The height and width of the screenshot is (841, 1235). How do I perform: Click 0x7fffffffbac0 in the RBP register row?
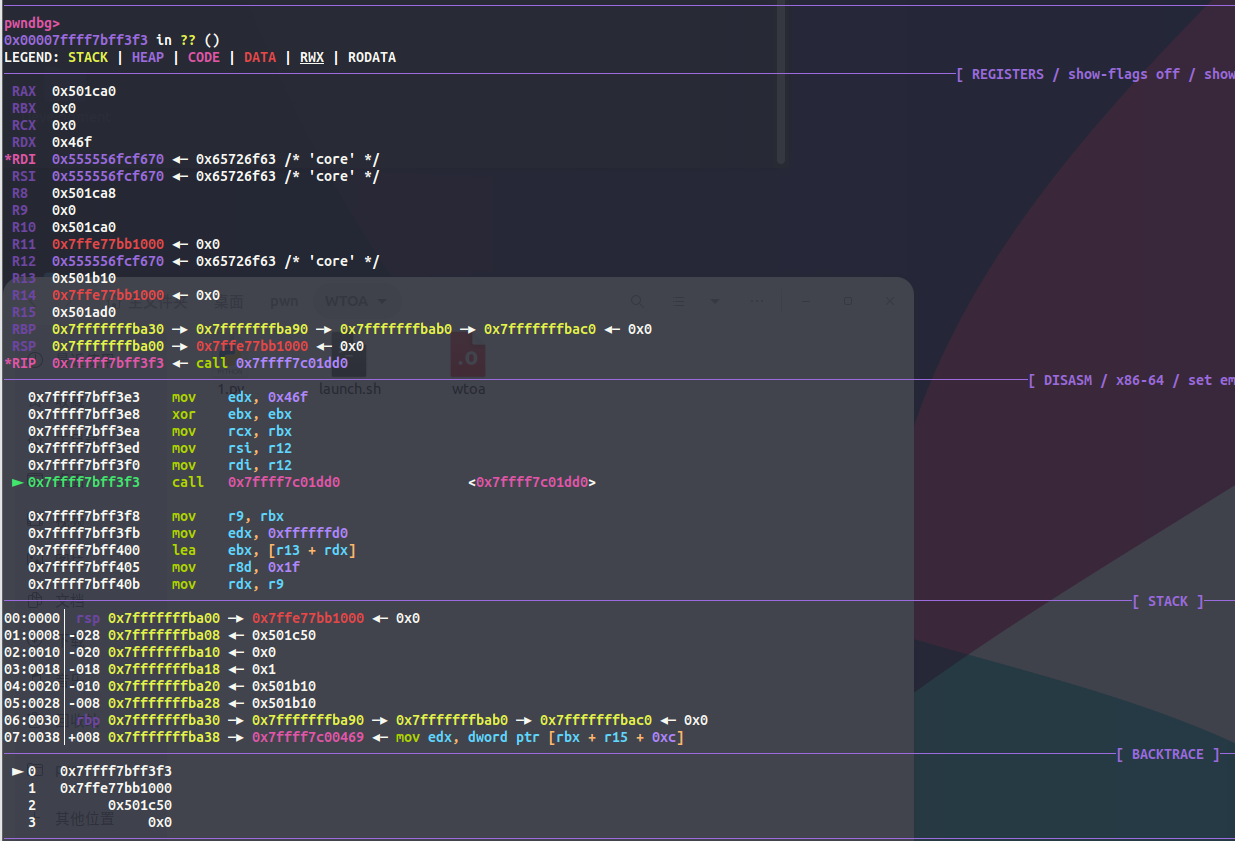[x=540, y=329]
